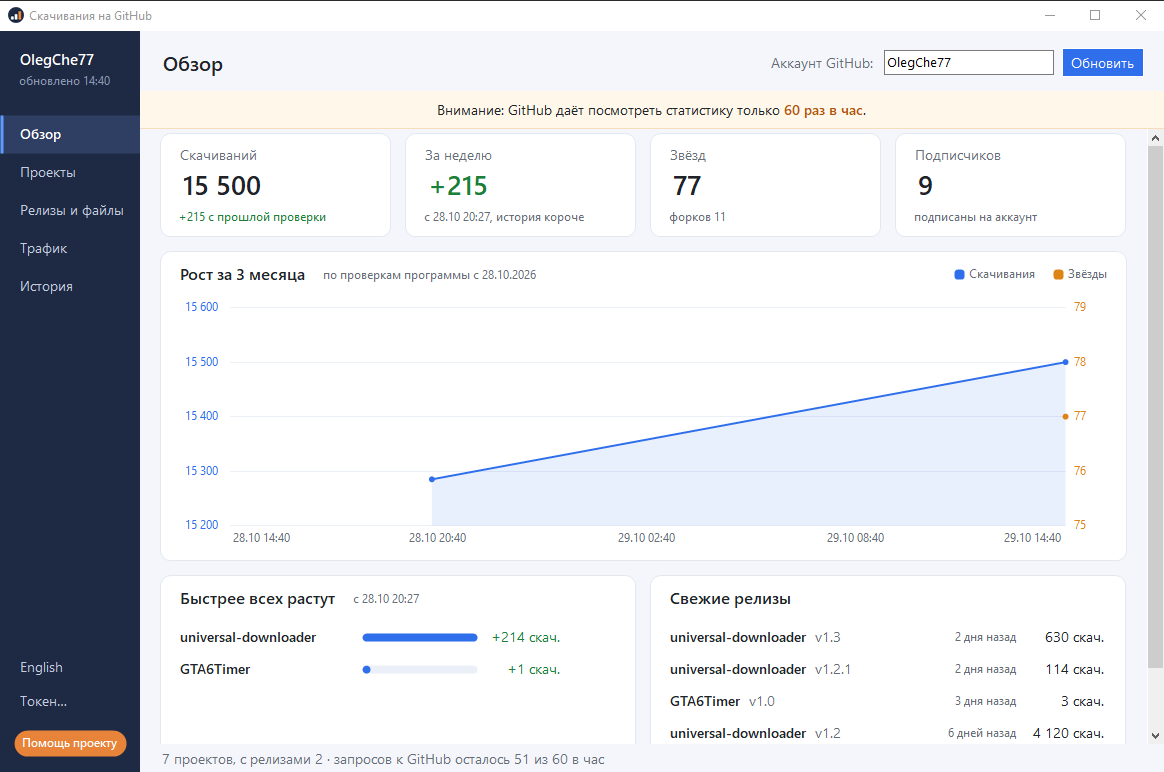Click the Подписчиков 9 card

1010,185
